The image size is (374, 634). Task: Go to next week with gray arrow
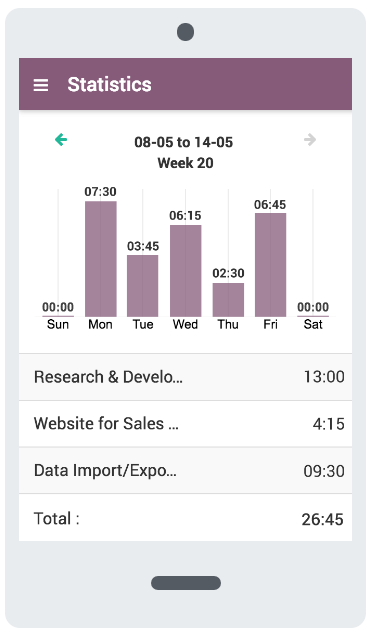pos(310,139)
